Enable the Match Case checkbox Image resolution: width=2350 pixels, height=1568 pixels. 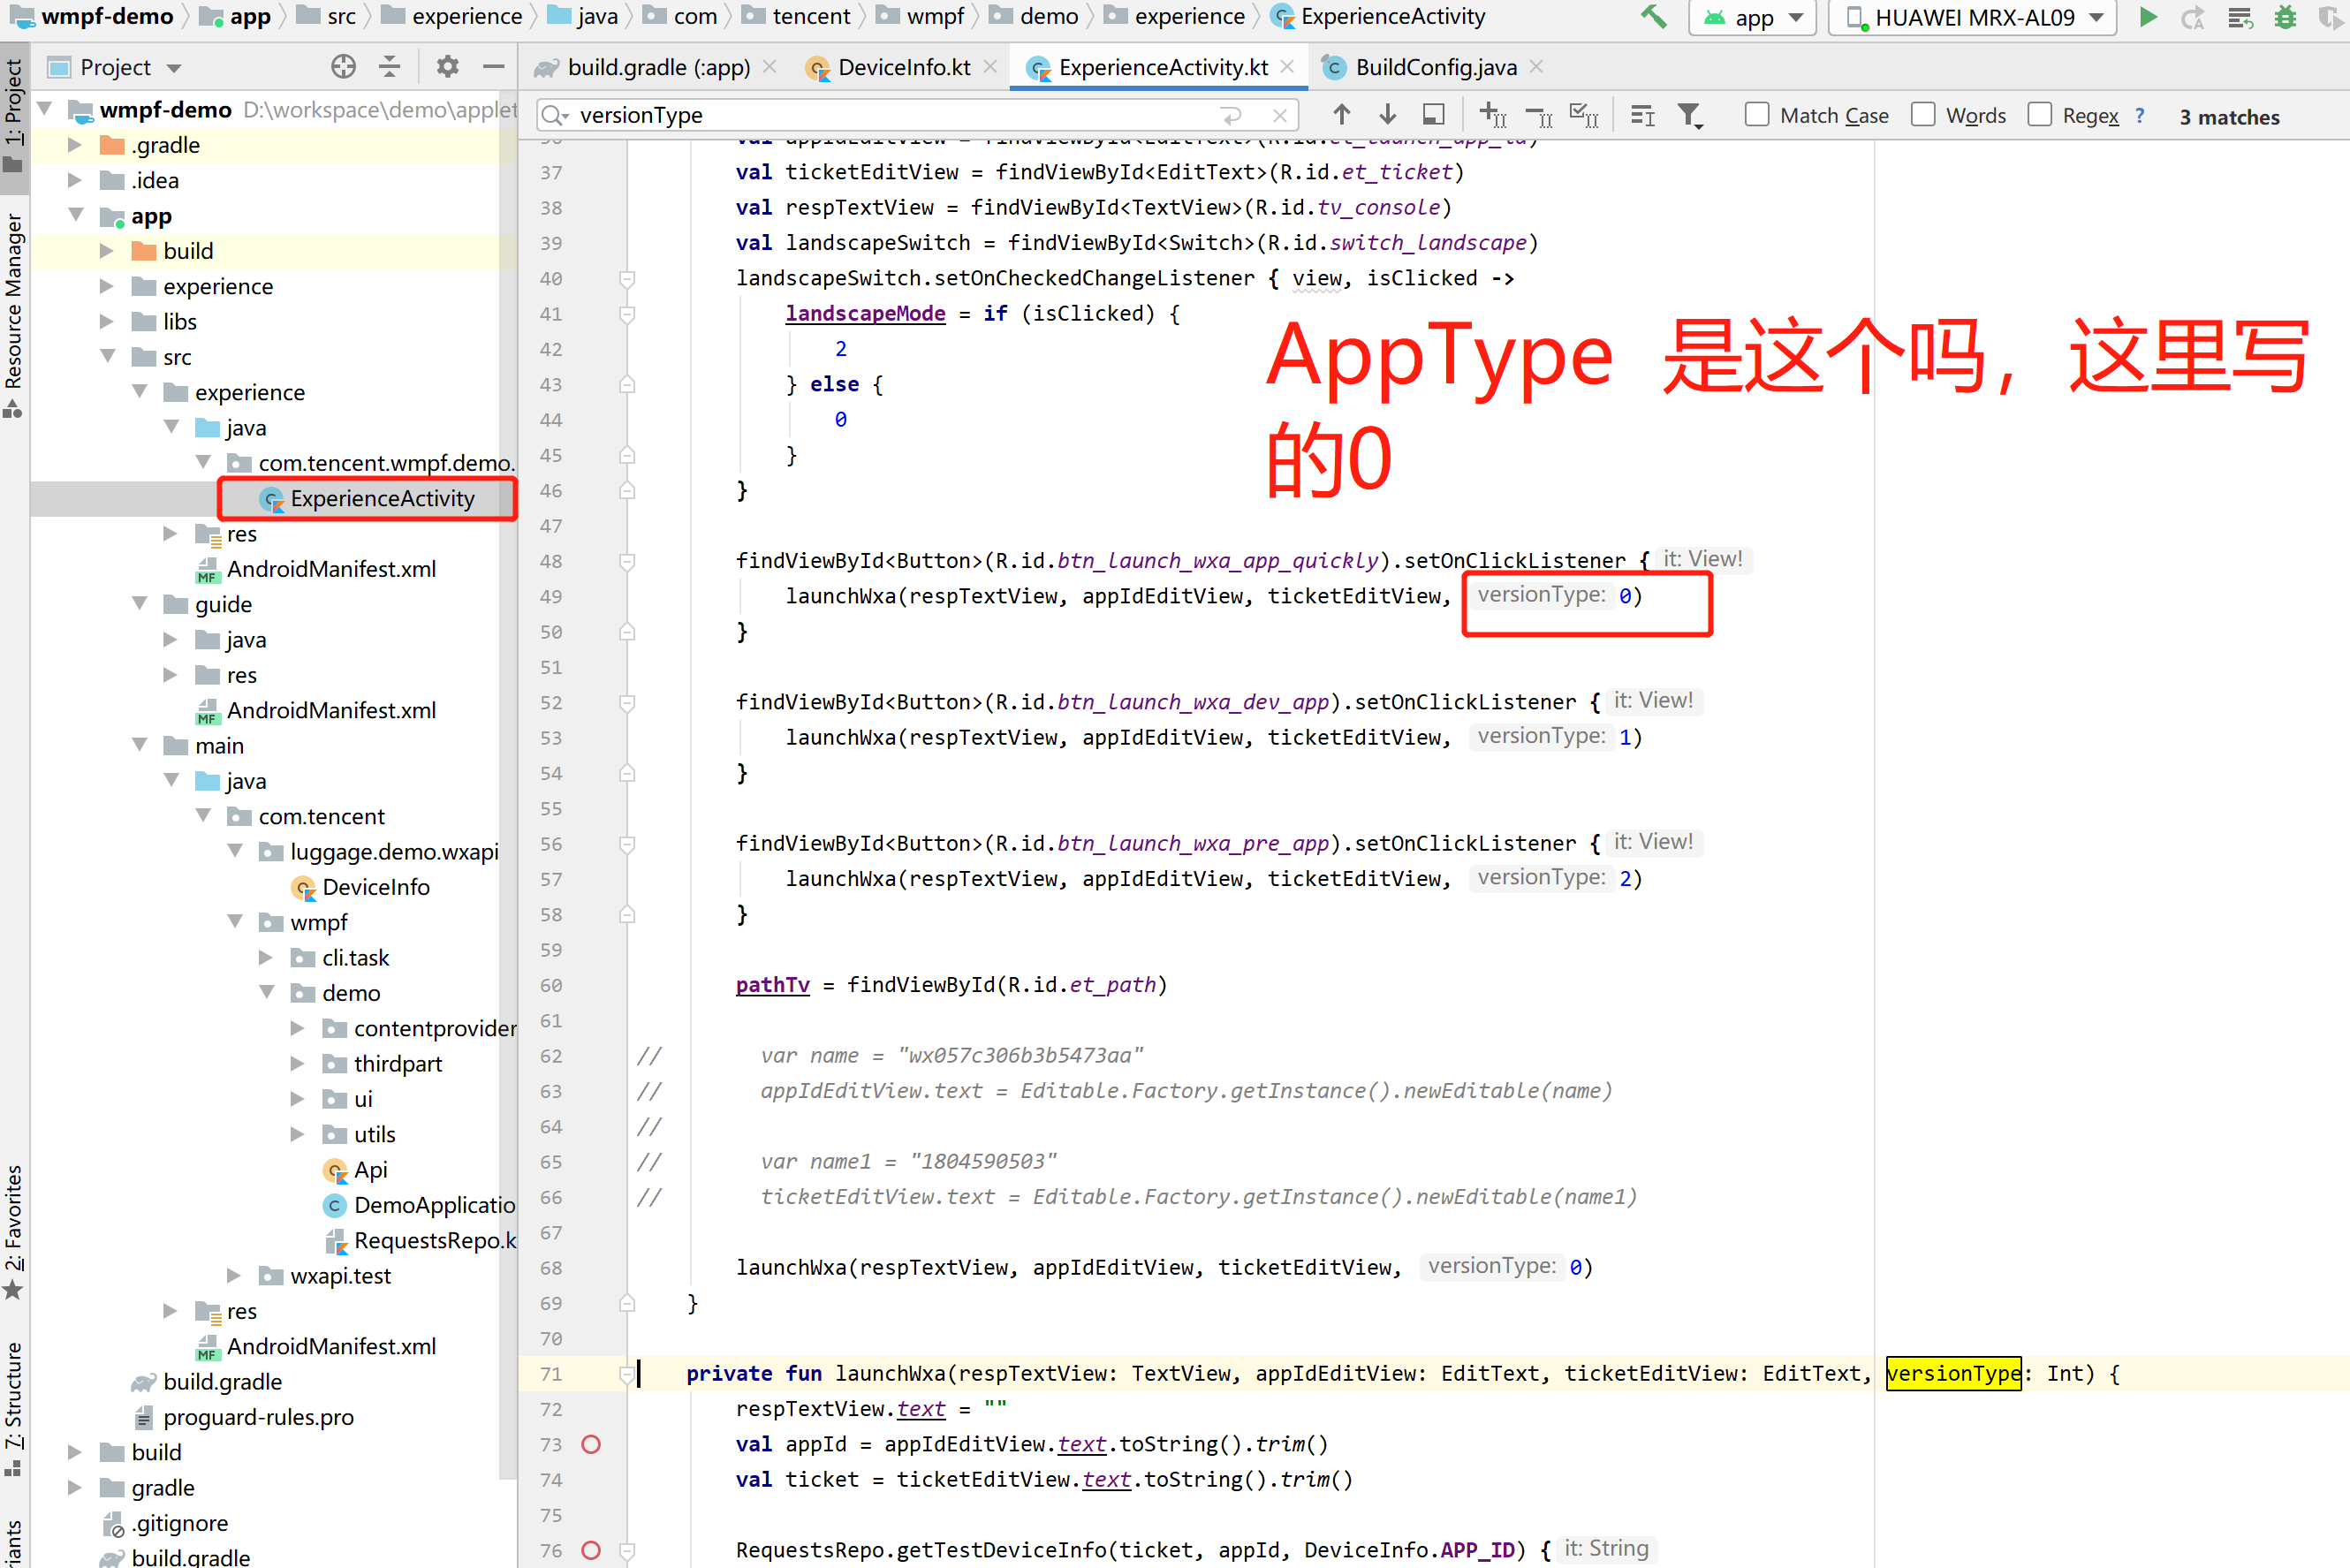[1756, 115]
